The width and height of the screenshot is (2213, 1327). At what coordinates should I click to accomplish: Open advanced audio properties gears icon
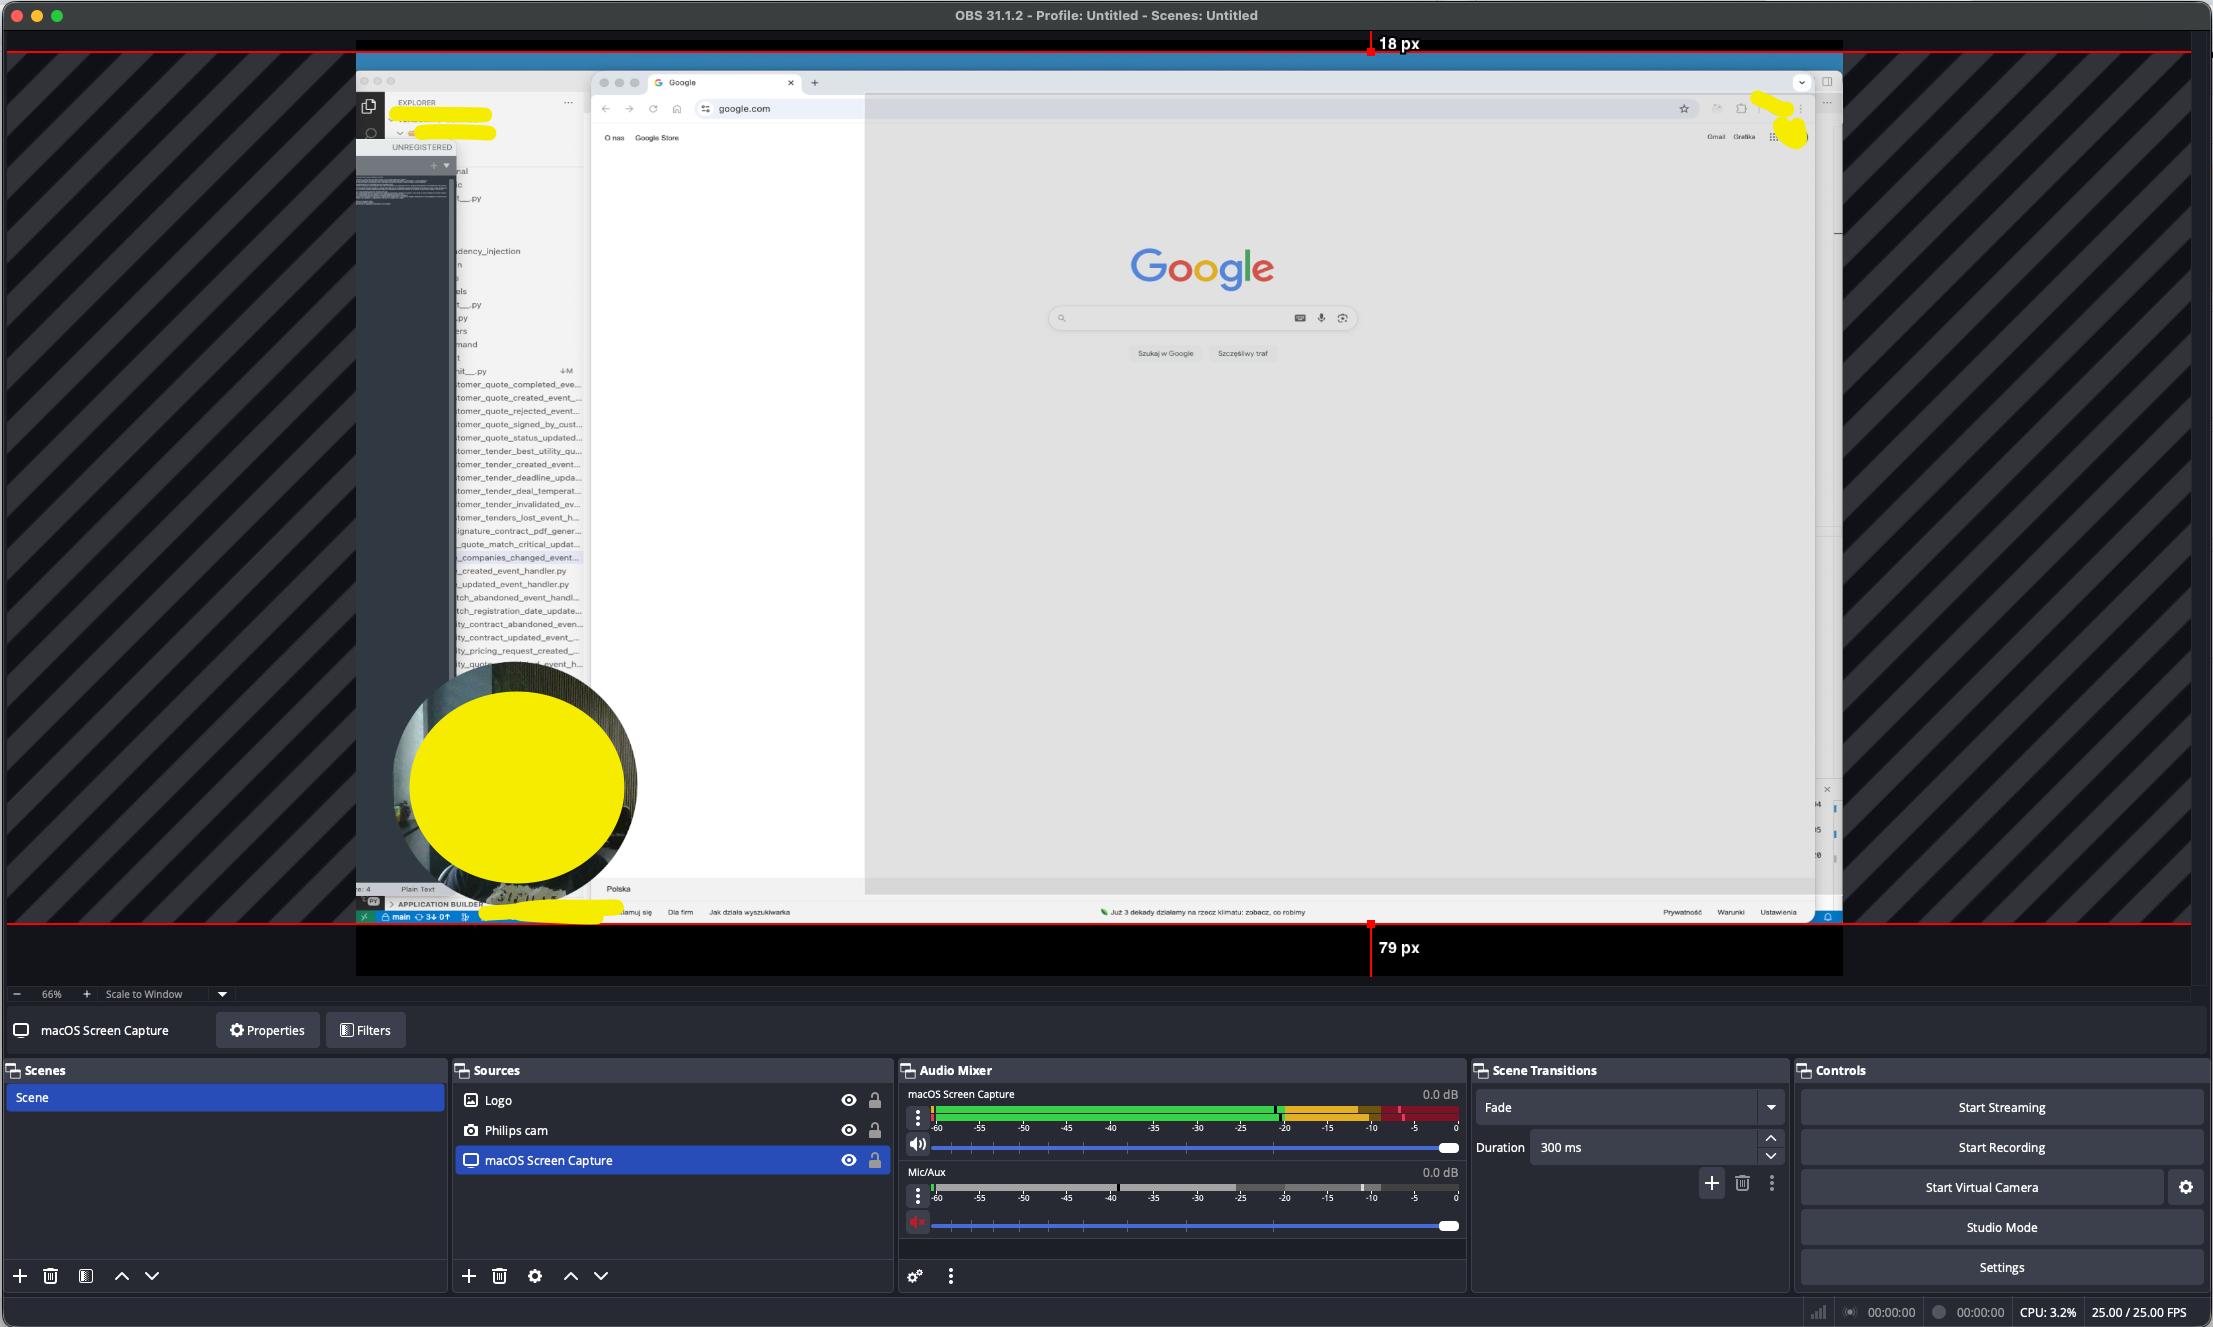tap(915, 1276)
